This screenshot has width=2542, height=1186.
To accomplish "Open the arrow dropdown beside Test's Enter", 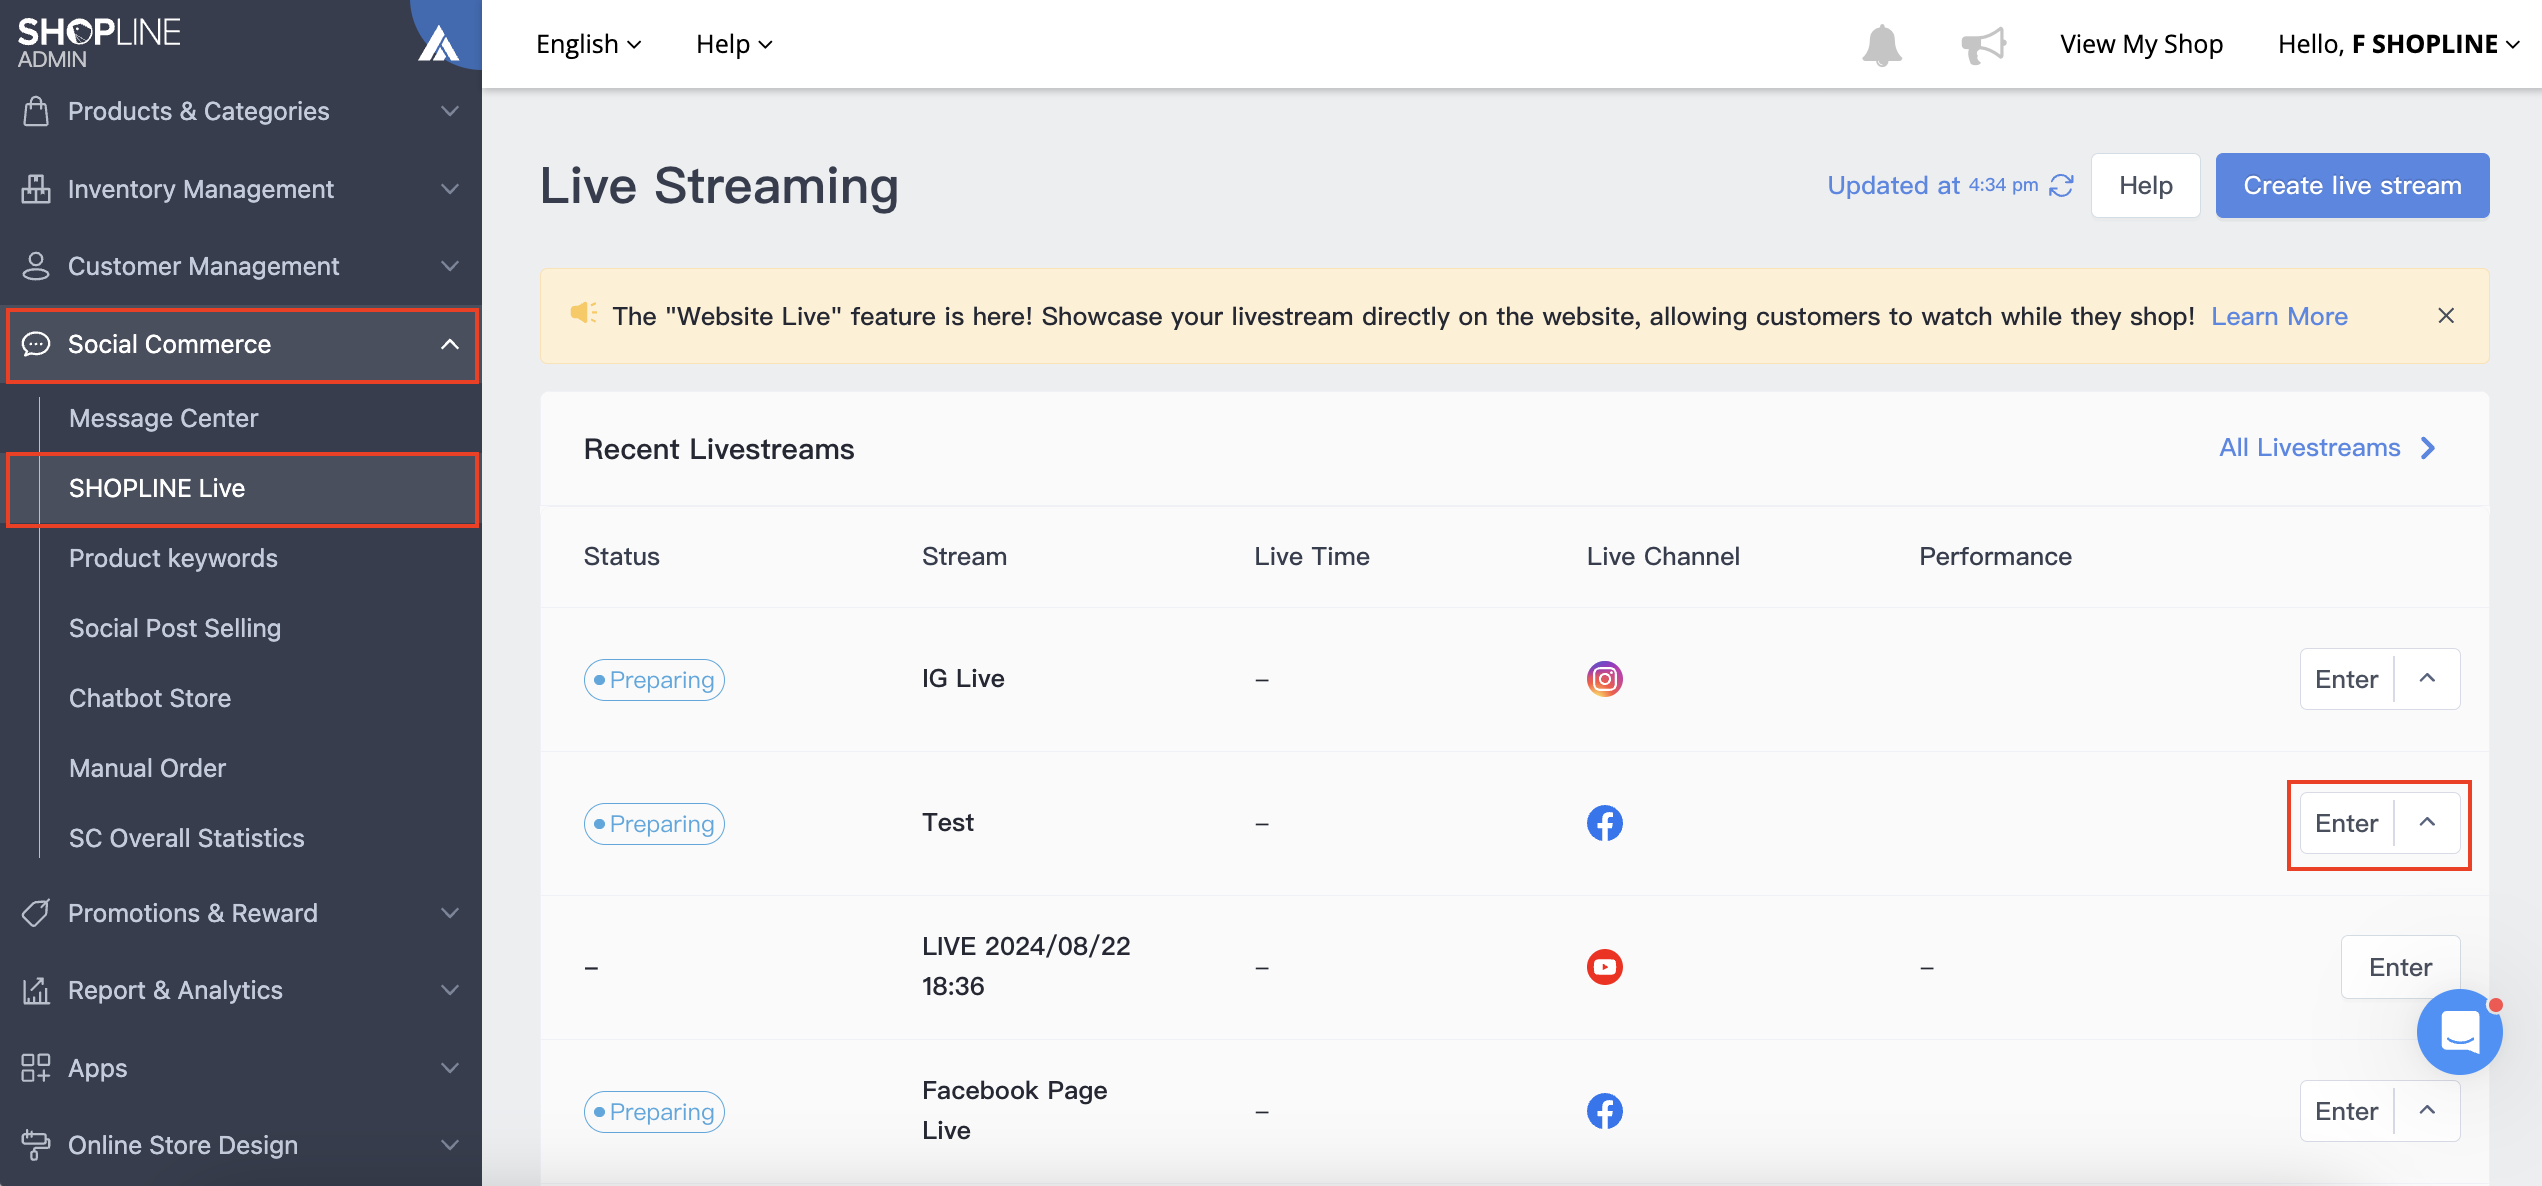I will point(2427,823).
